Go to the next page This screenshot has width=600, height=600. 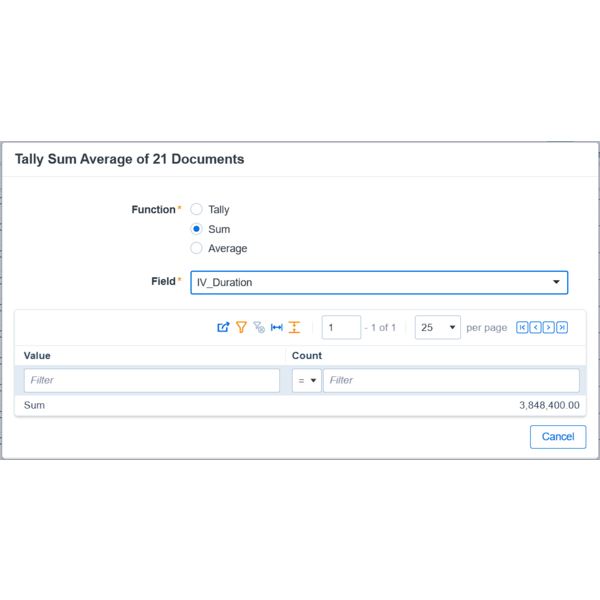coord(549,328)
